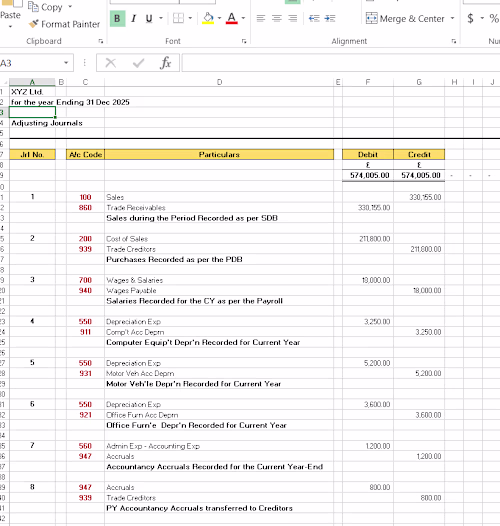Screen dimensions: 500x526
Task: Select Admin Exp - Accounting Exp cell
Action: click(219, 446)
